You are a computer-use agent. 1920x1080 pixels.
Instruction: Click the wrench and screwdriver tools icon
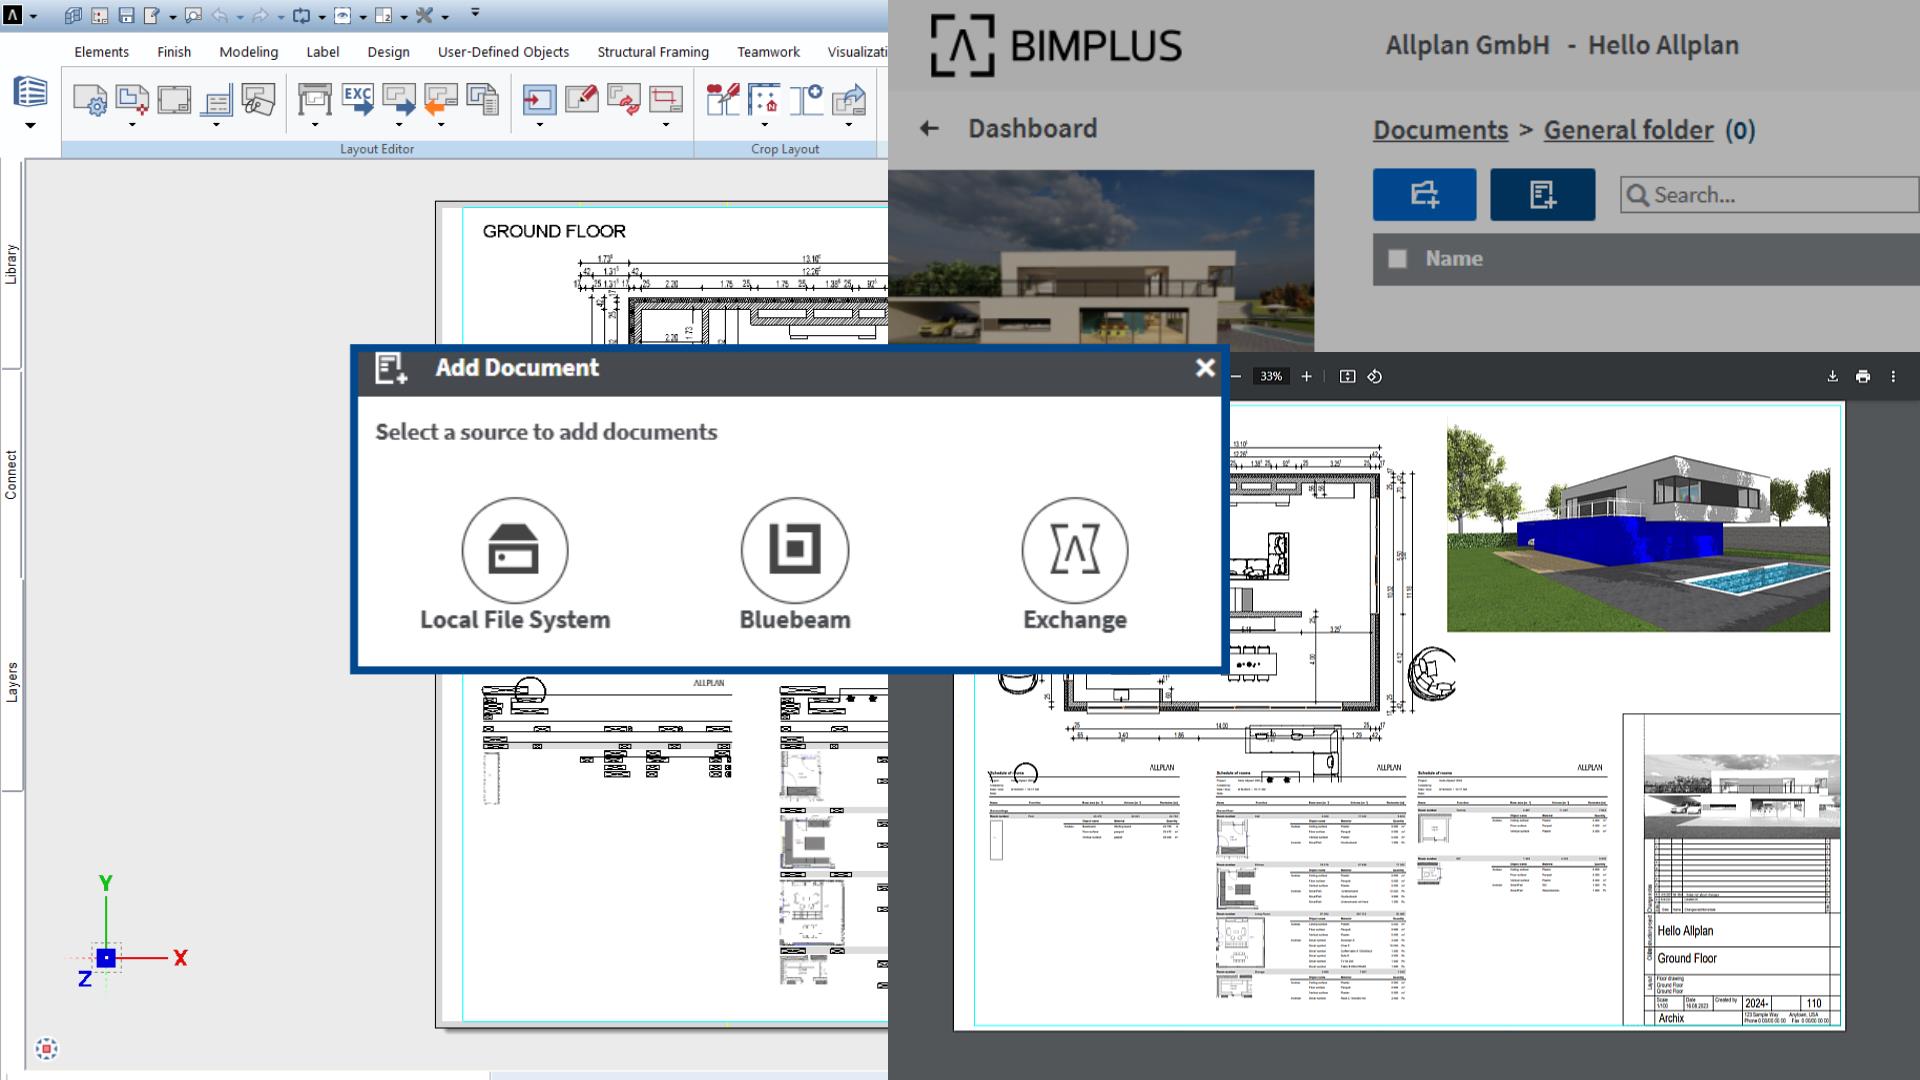[x=424, y=15]
